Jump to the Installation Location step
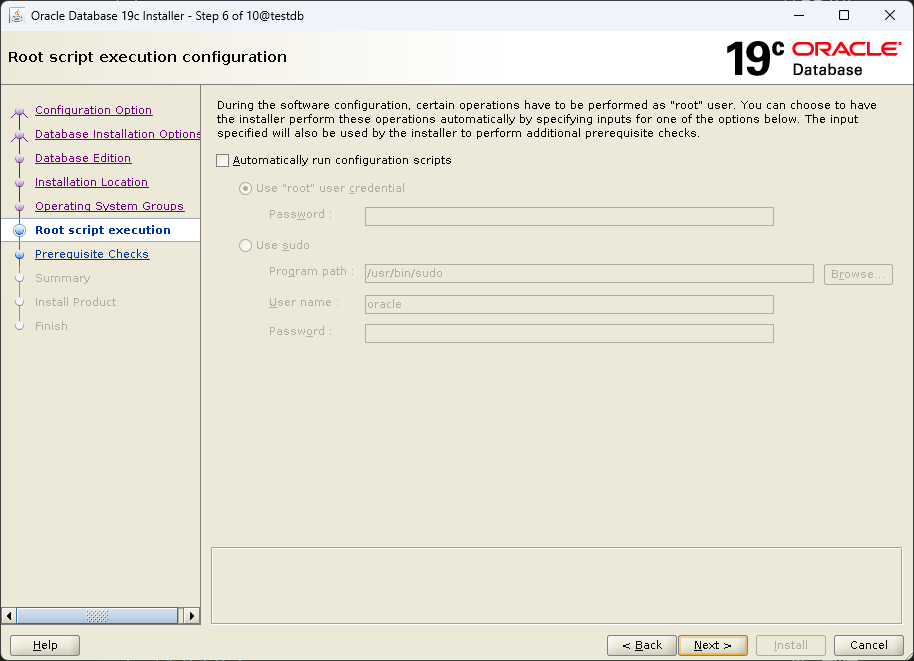Viewport: 914px width, 661px height. click(92, 182)
